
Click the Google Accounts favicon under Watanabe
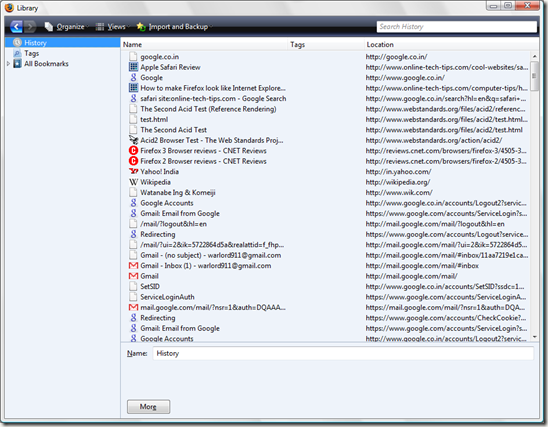[133, 203]
